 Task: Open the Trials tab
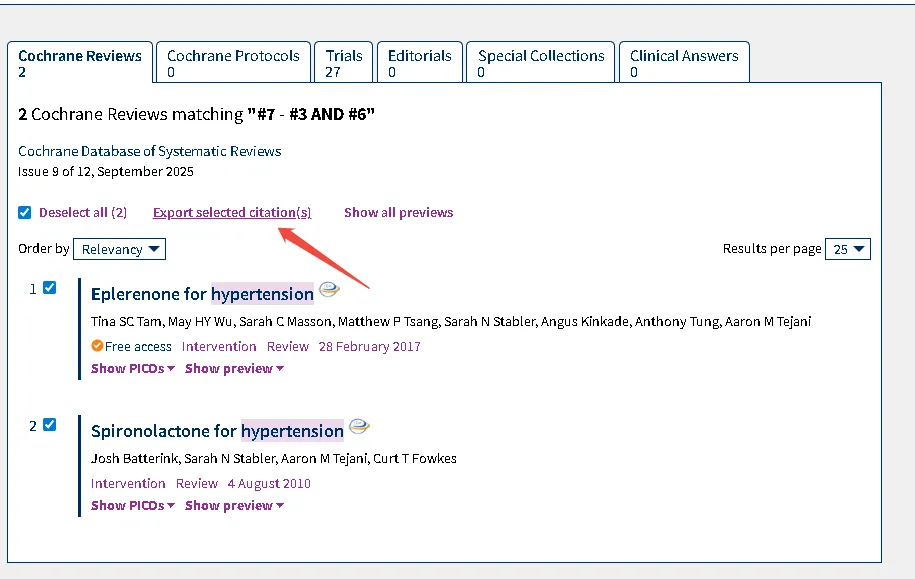point(344,63)
